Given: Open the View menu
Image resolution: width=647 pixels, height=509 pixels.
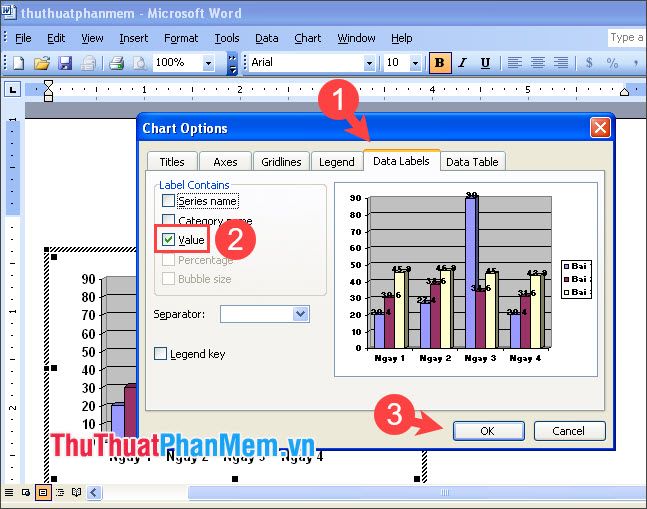Looking at the screenshot, I should pyautogui.click(x=92, y=38).
